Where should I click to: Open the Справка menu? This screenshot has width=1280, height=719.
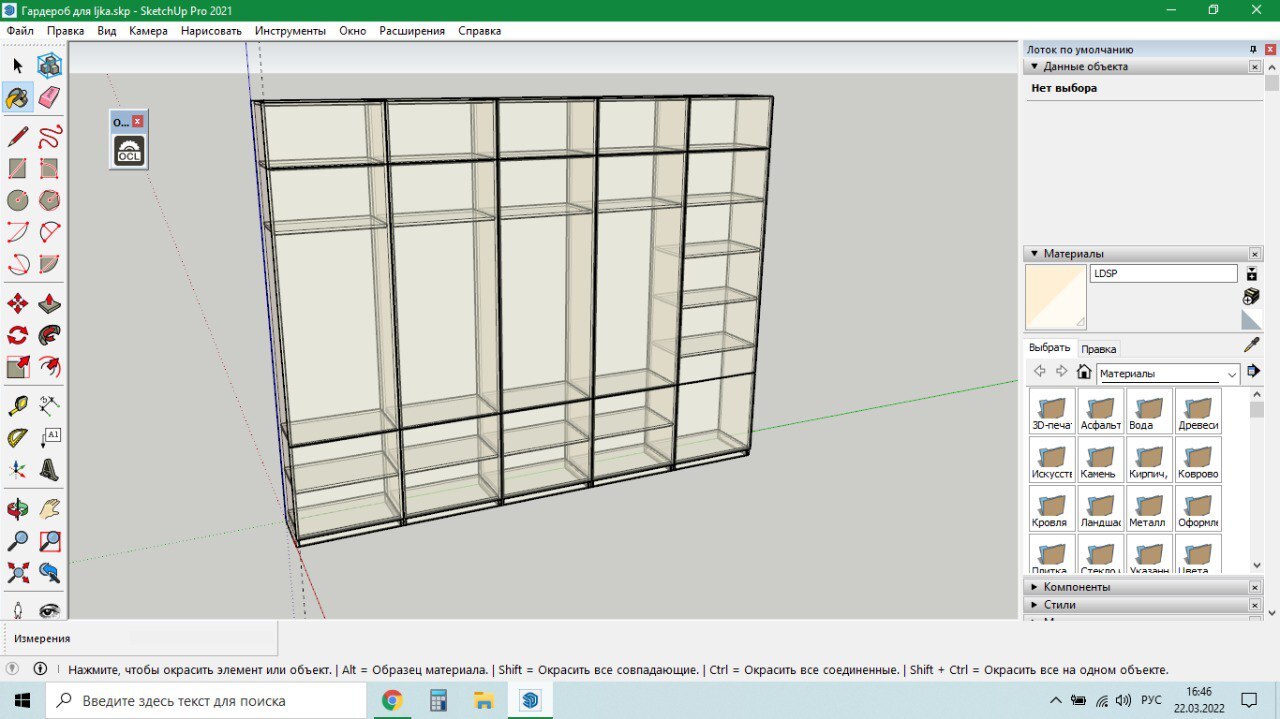480,31
